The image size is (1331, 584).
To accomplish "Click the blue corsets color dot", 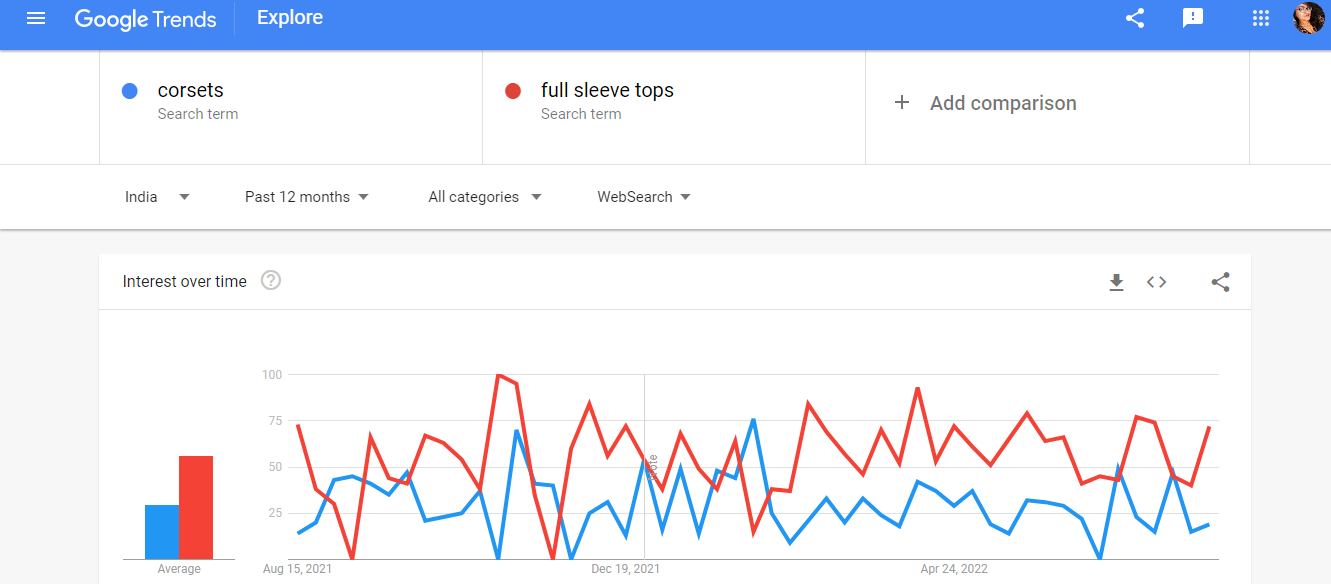I will pos(129,92).
